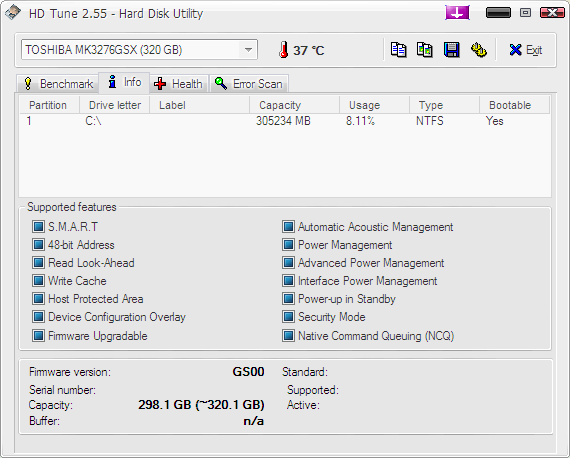Viewport: 570px width, 458px height.
Task: Maximize the HD Tune window
Action: point(525,13)
